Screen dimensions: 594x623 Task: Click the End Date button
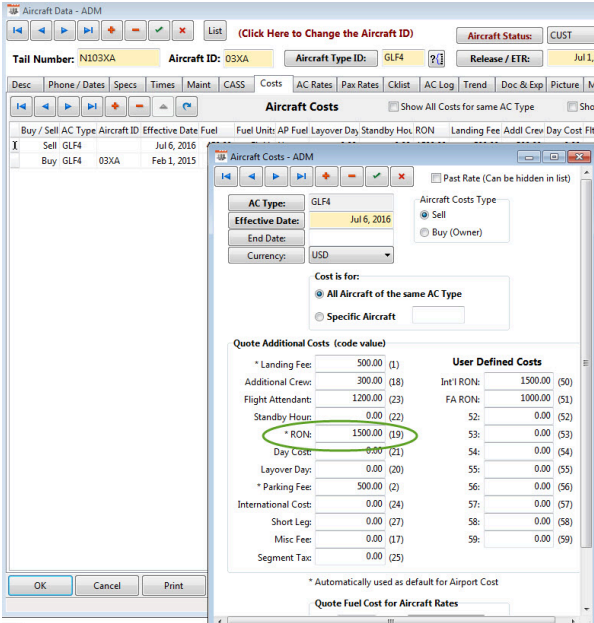pos(267,238)
